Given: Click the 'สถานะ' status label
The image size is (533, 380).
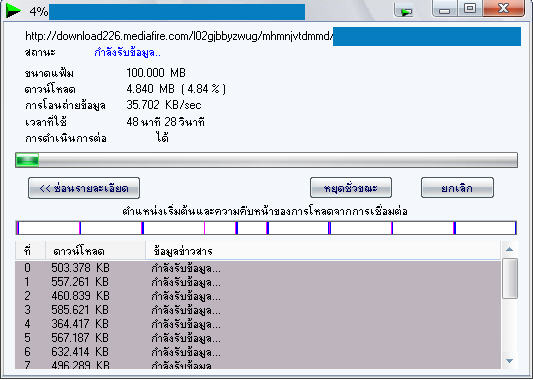Looking at the screenshot, I should tap(40, 53).
